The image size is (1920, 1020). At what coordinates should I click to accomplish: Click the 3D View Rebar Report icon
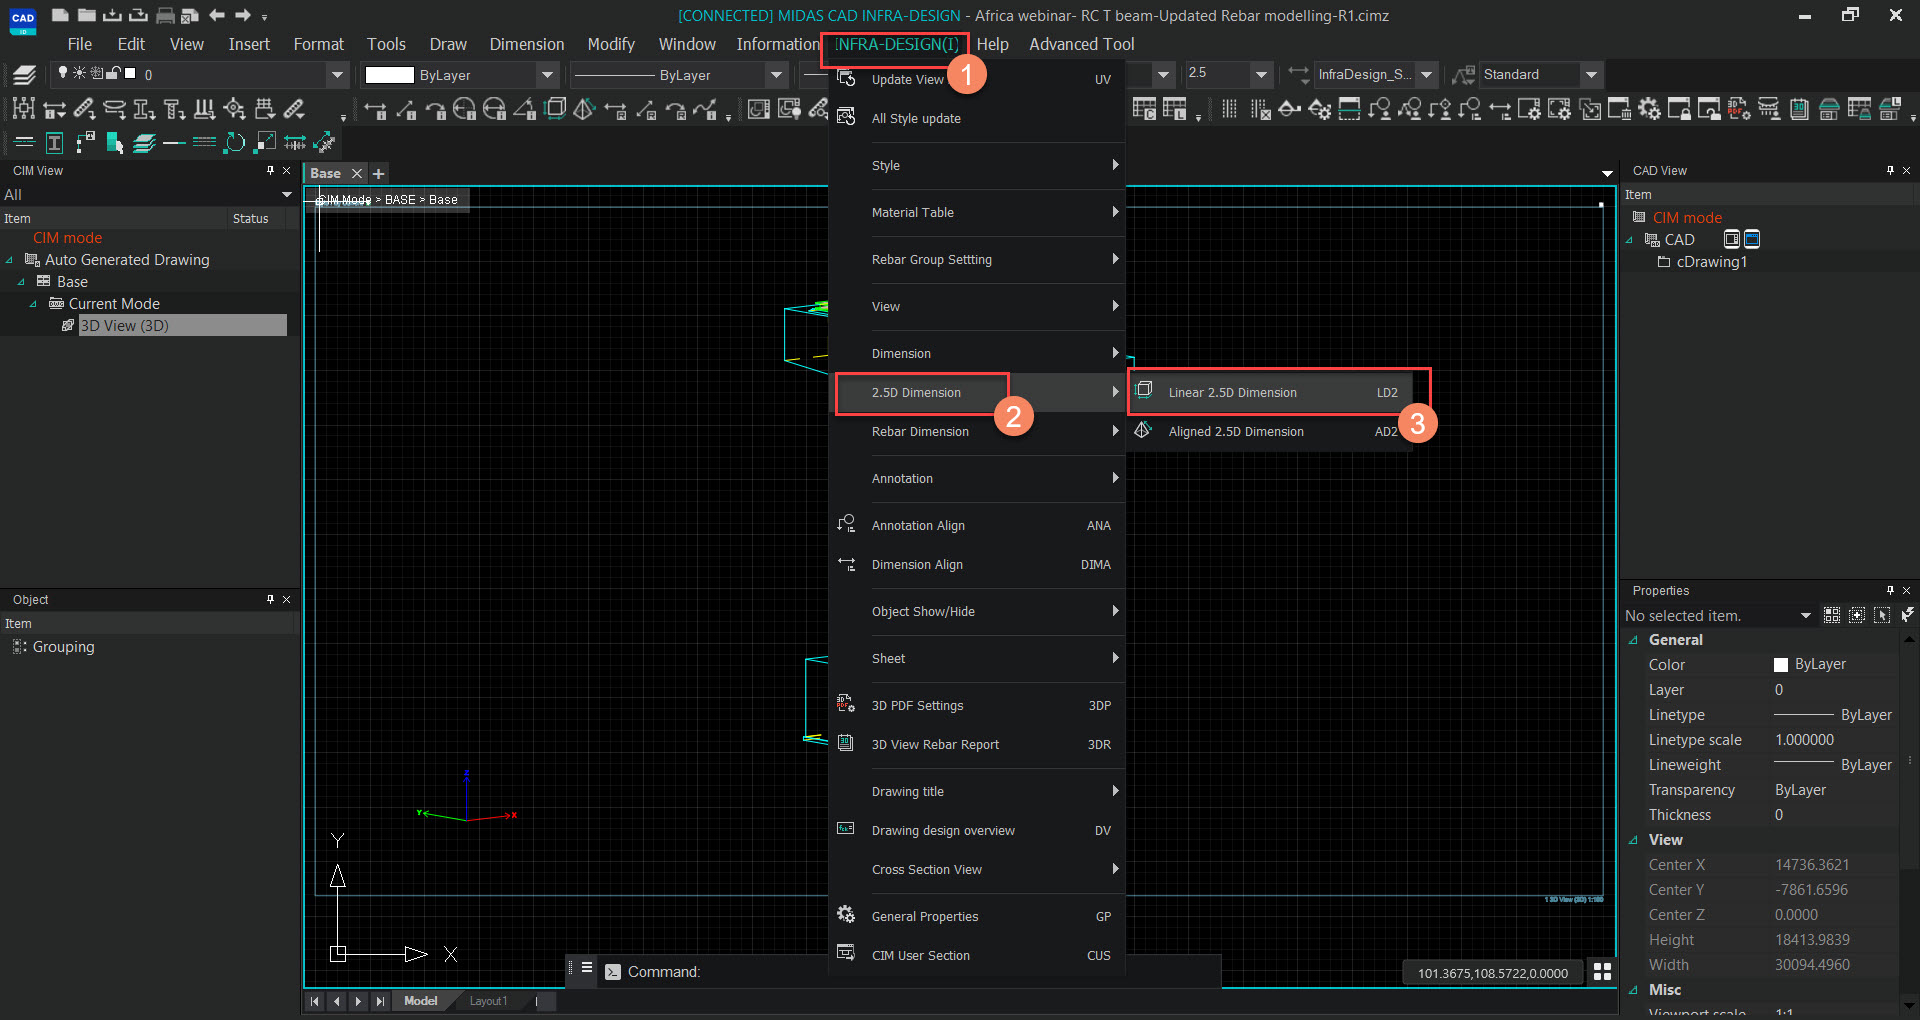click(x=846, y=744)
